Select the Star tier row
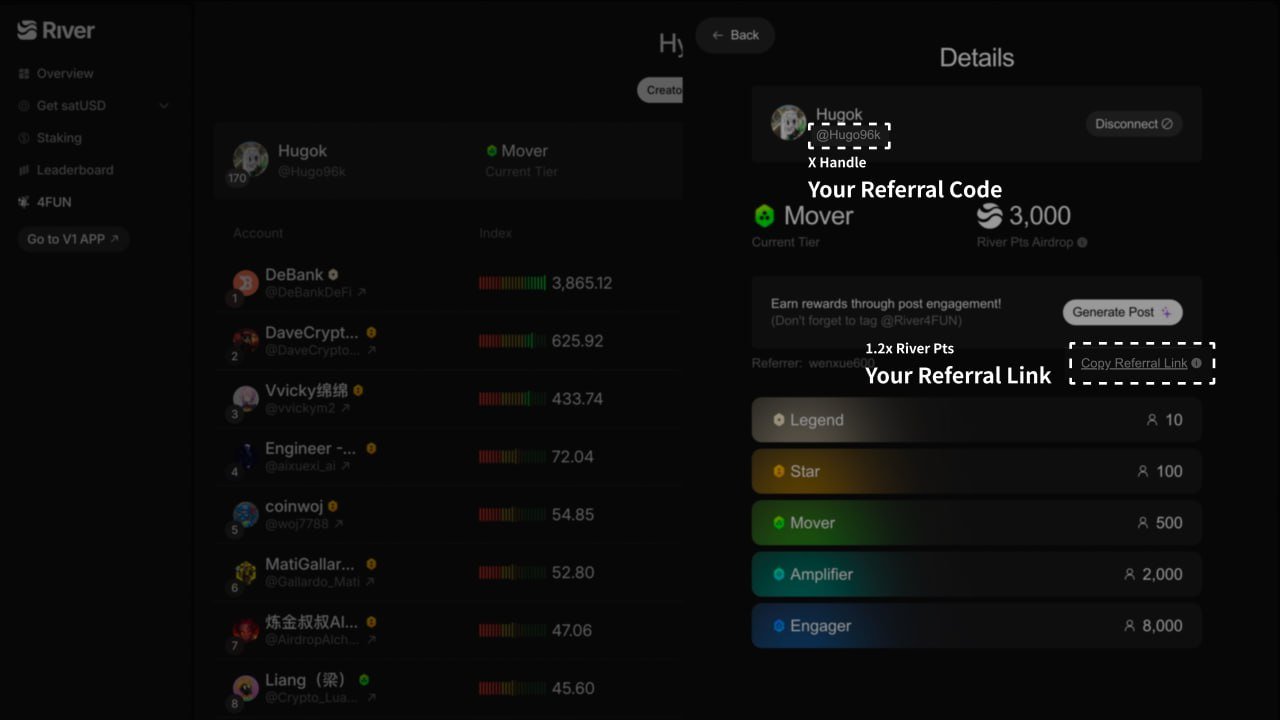This screenshot has height=720, width=1280. point(977,471)
